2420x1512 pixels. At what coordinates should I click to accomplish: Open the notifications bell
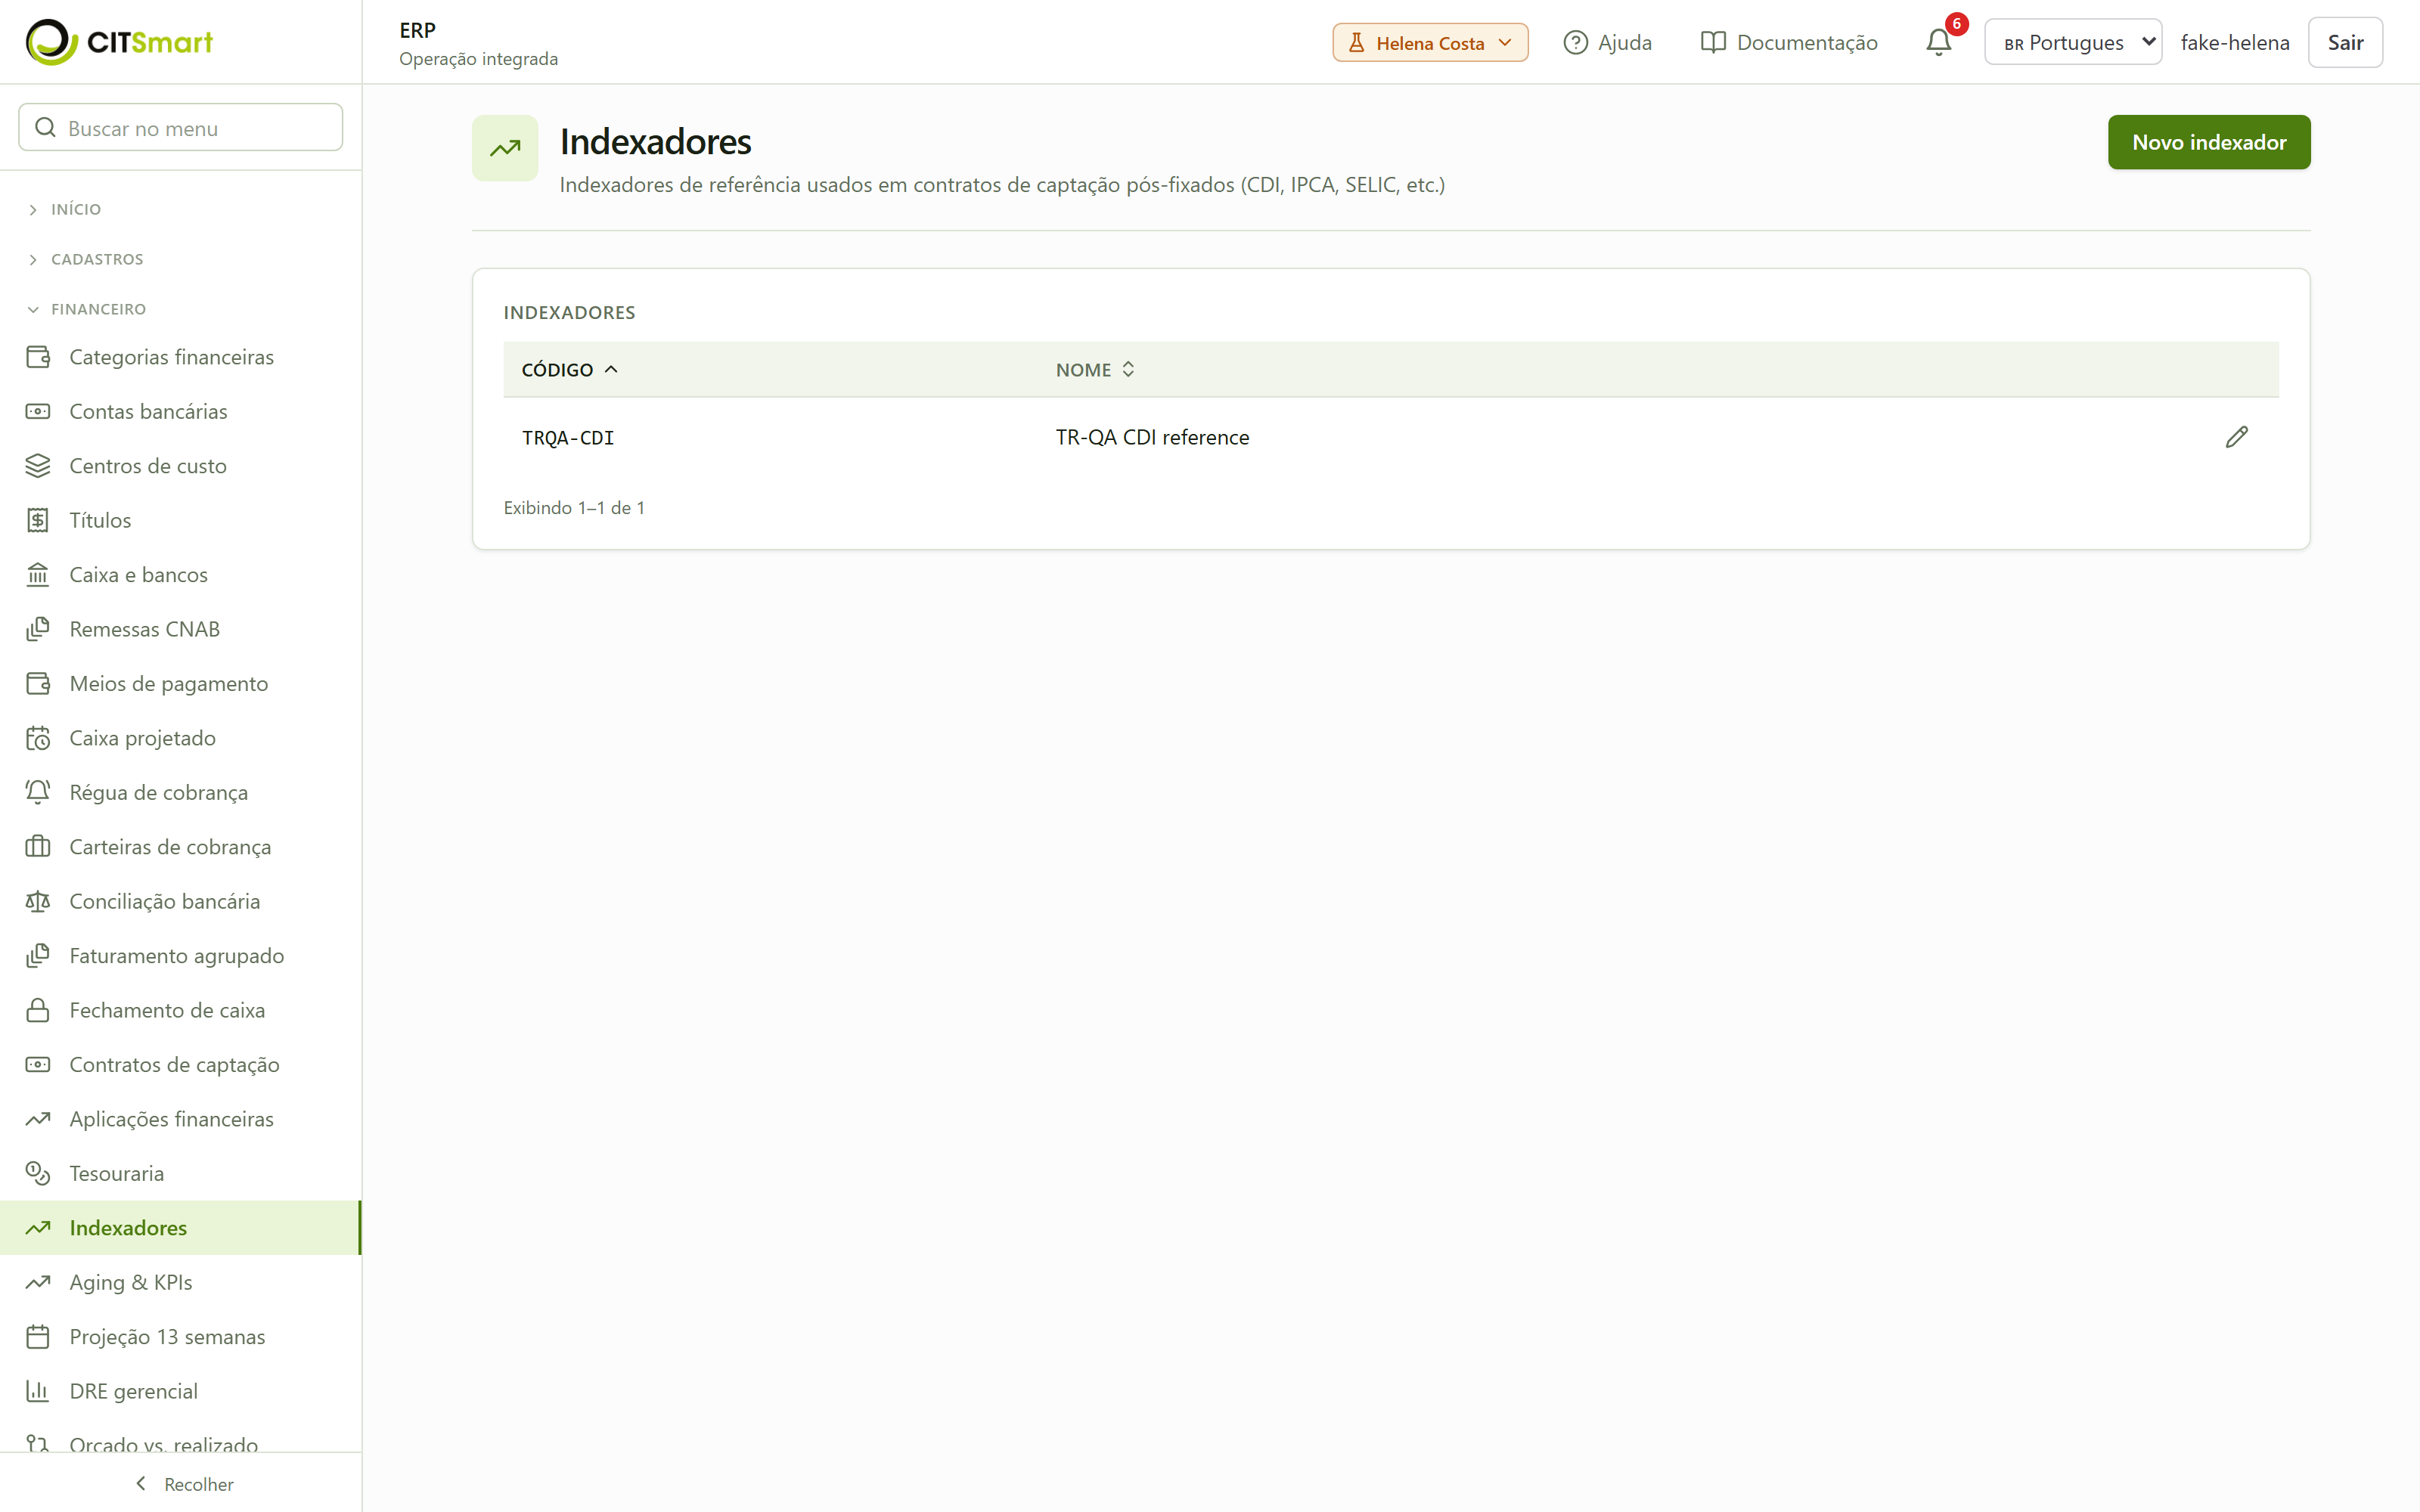pyautogui.click(x=1938, y=42)
